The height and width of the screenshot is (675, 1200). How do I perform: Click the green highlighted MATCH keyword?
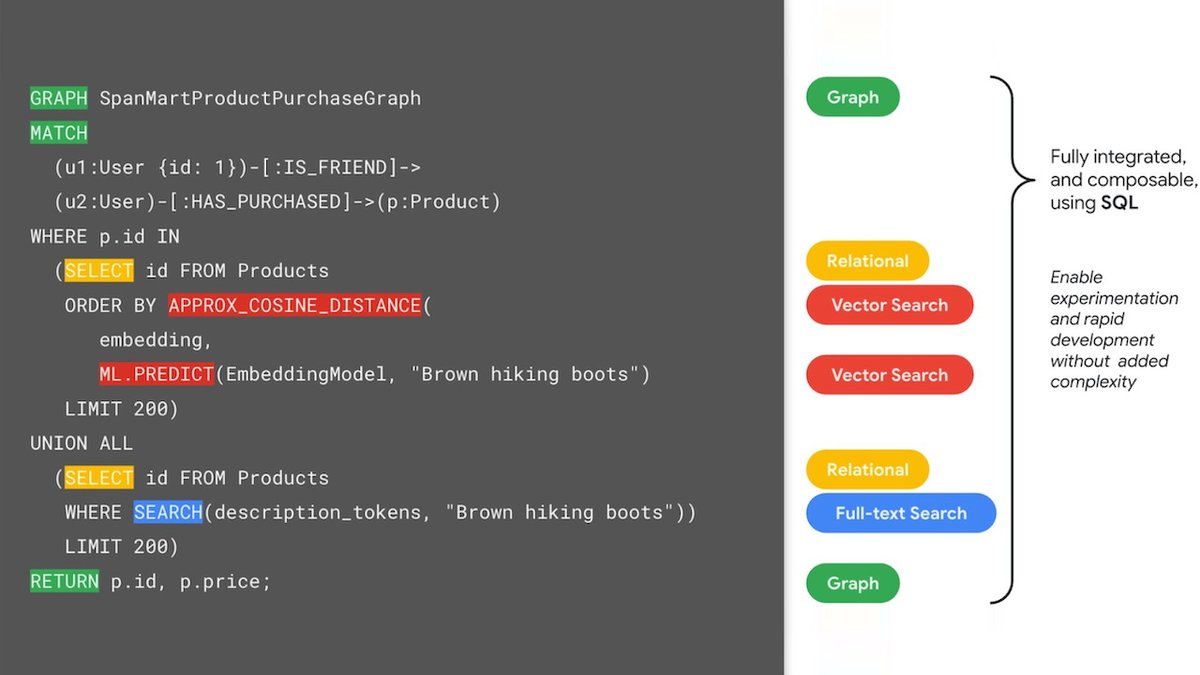pyautogui.click(x=59, y=133)
